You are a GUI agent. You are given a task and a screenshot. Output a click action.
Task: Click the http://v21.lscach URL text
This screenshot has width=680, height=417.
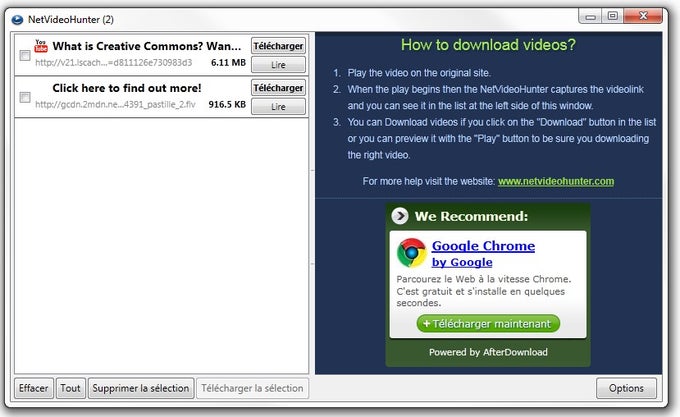[114, 62]
